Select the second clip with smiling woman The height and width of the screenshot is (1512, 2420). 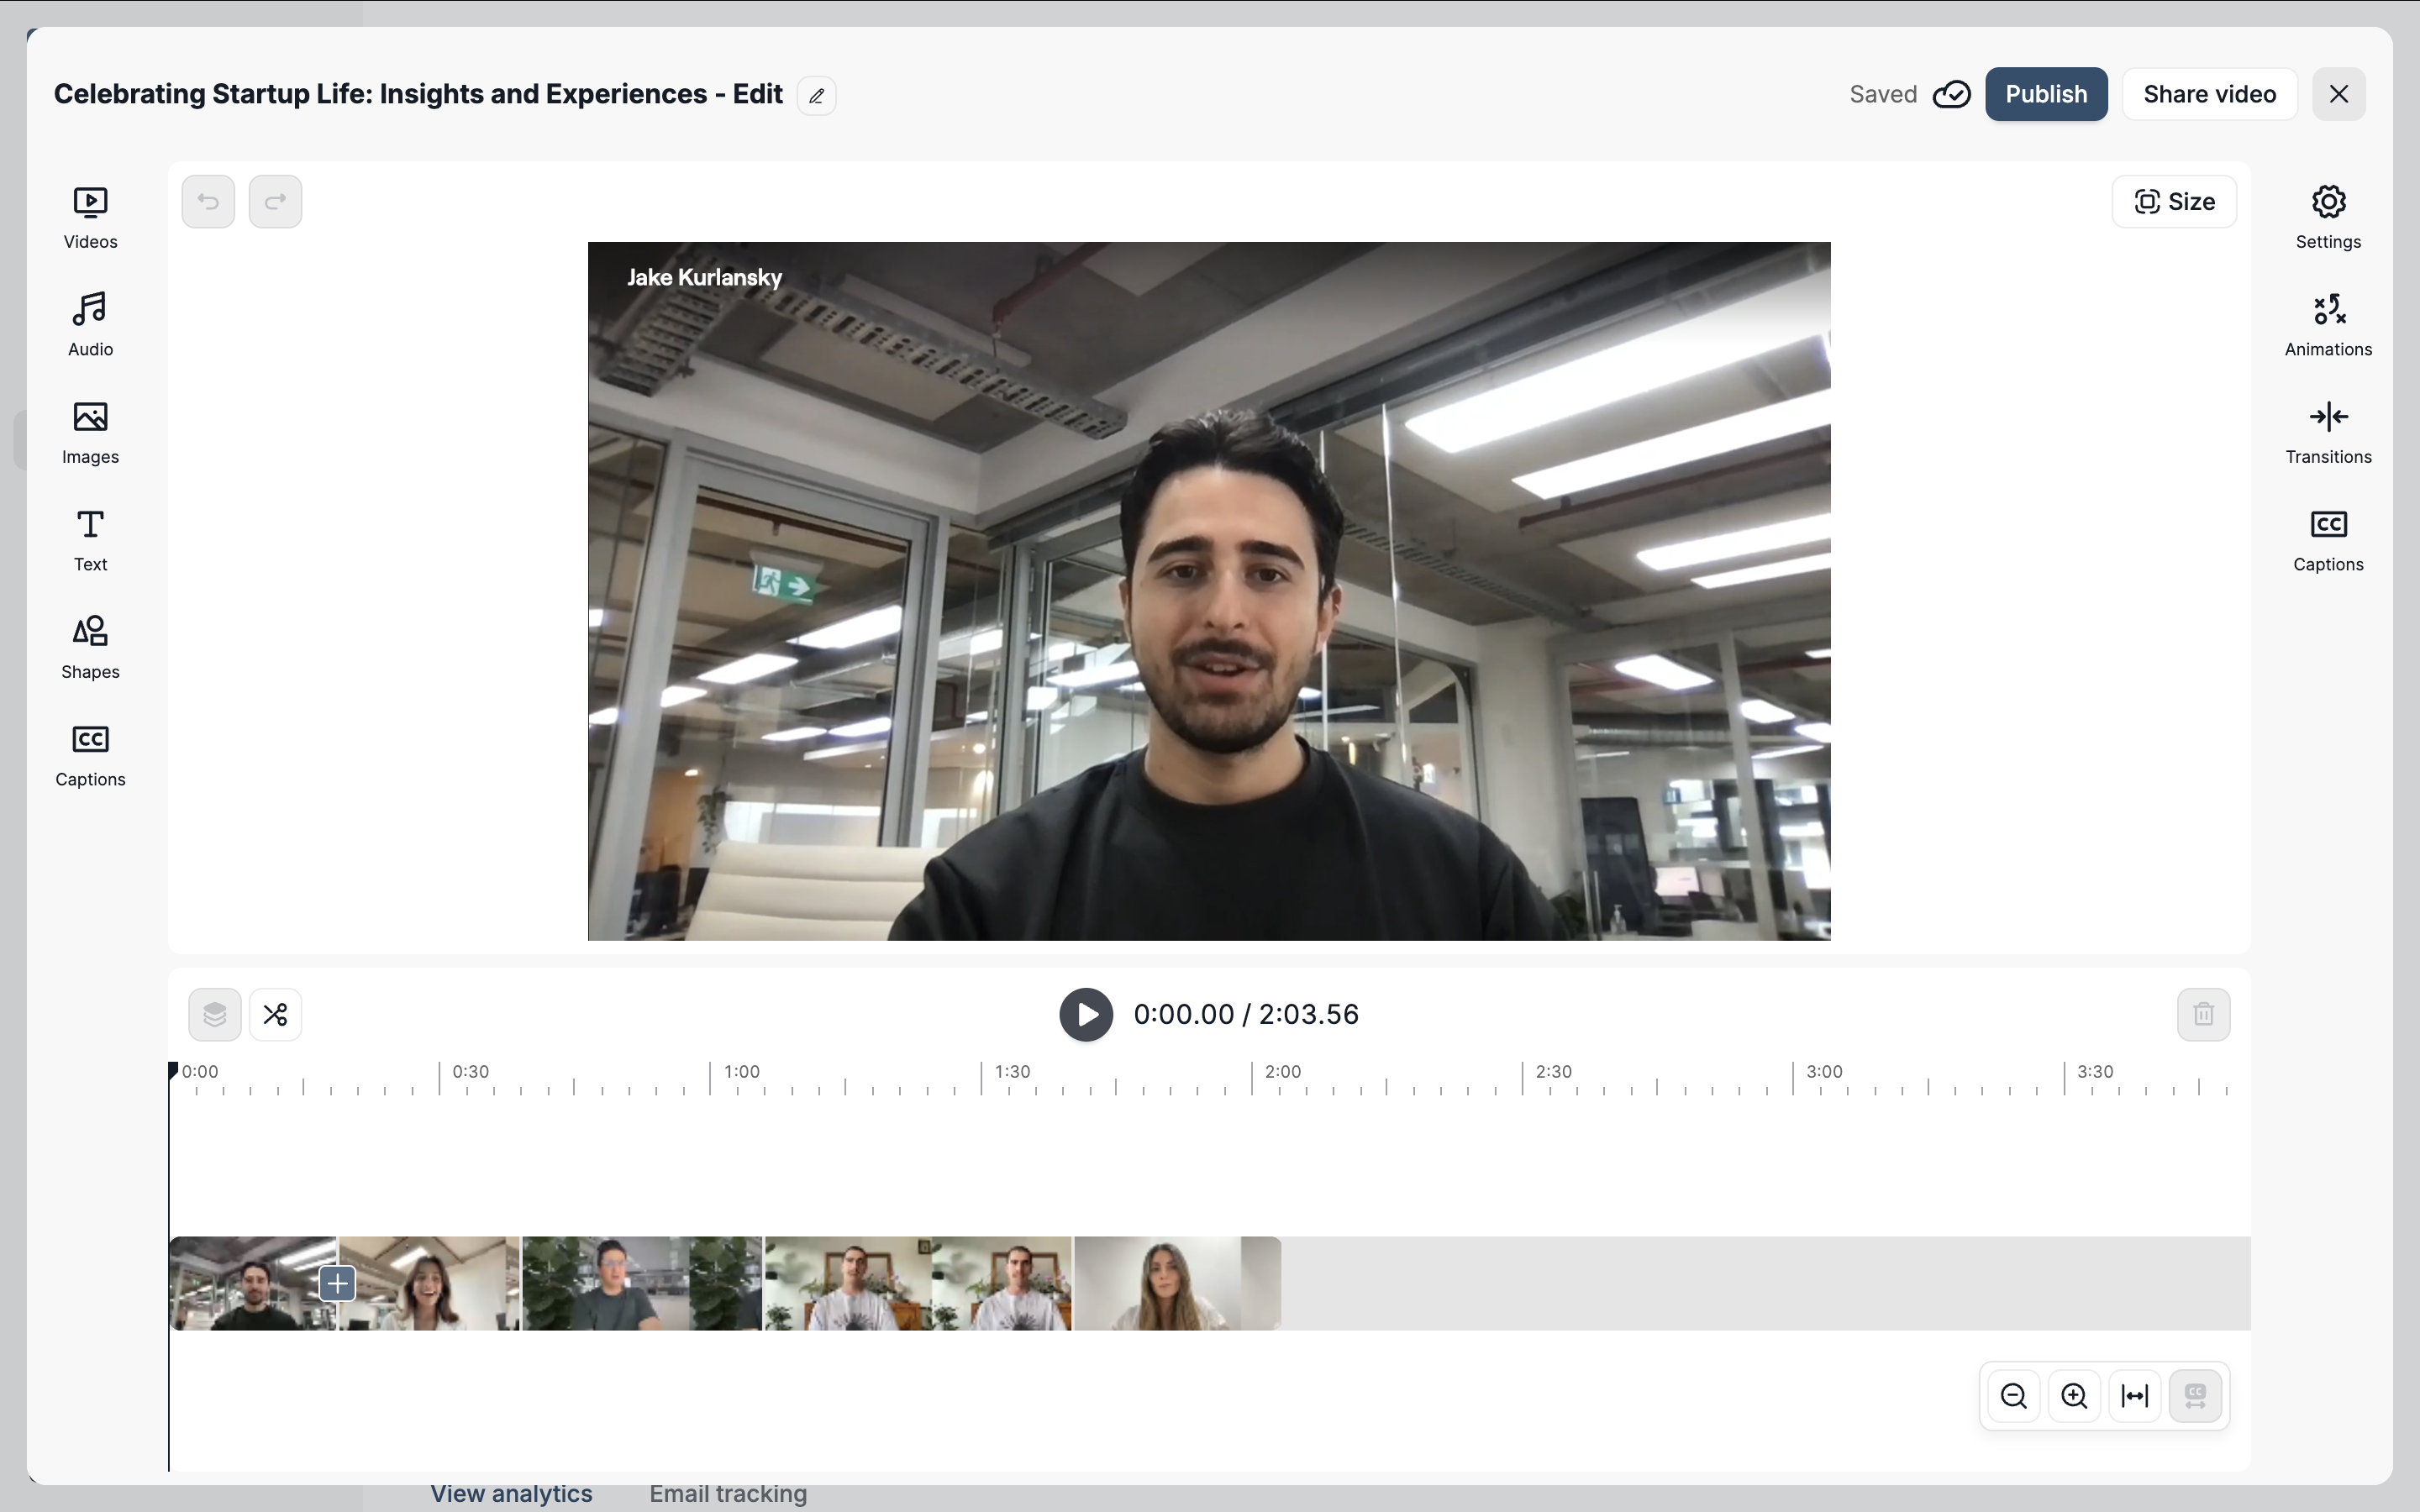coord(430,1284)
